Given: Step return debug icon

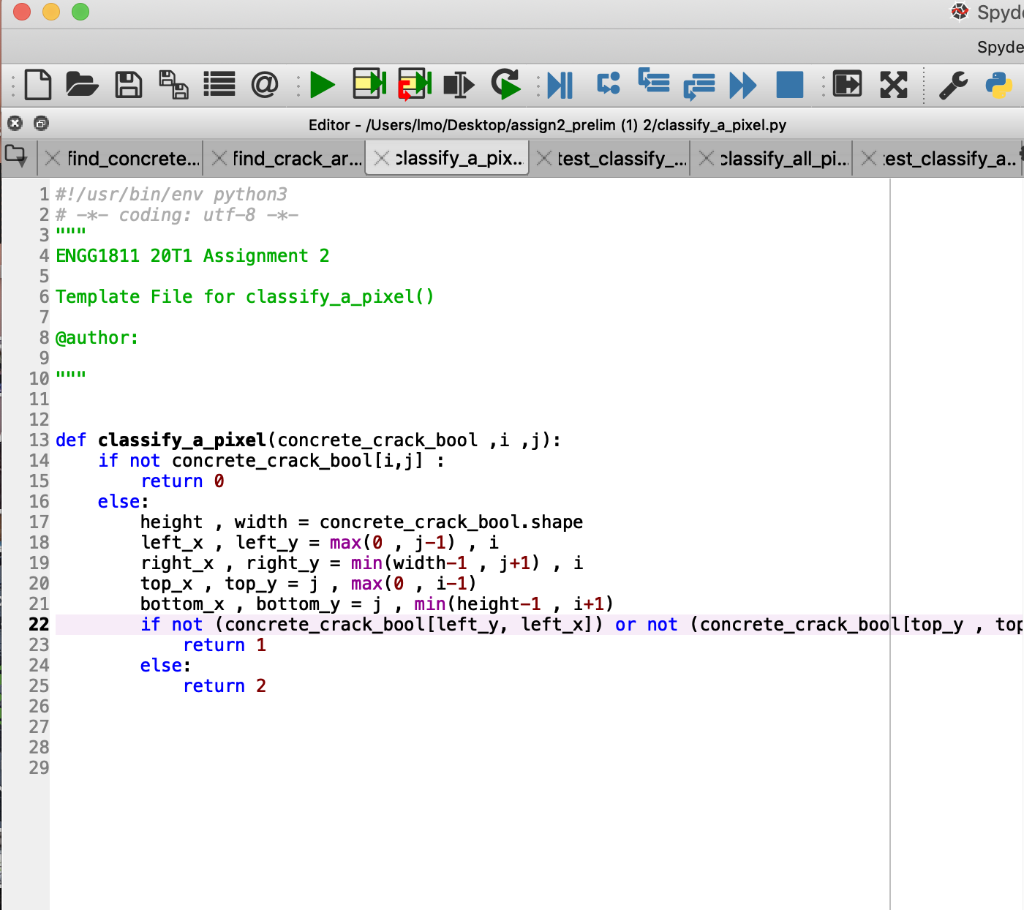Looking at the screenshot, I should (699, 86).
